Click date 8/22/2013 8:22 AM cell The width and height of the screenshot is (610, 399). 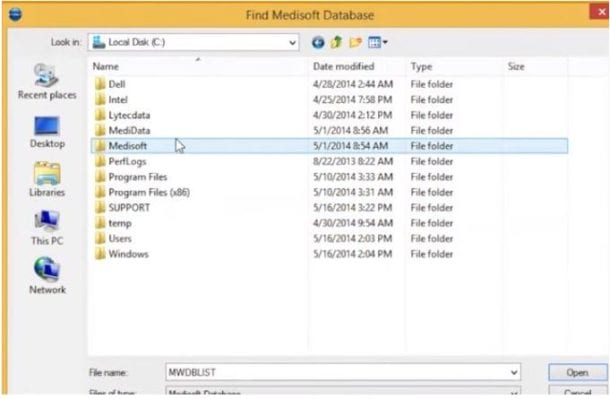pyautogui.click(x=353, y=161)
